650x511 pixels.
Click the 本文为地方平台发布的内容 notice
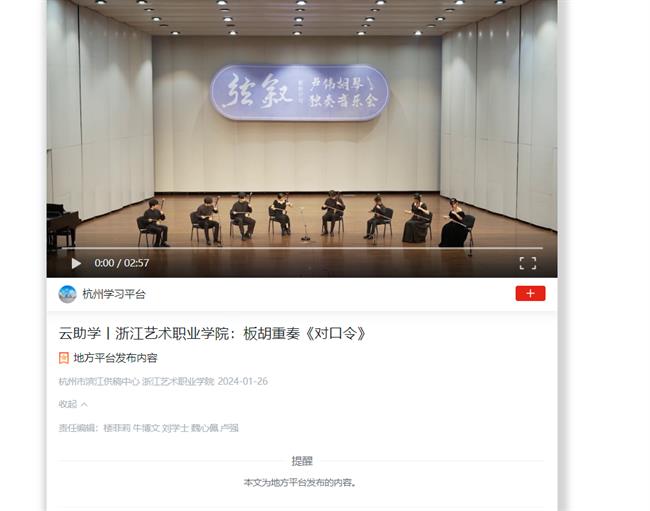pos(300,483)
